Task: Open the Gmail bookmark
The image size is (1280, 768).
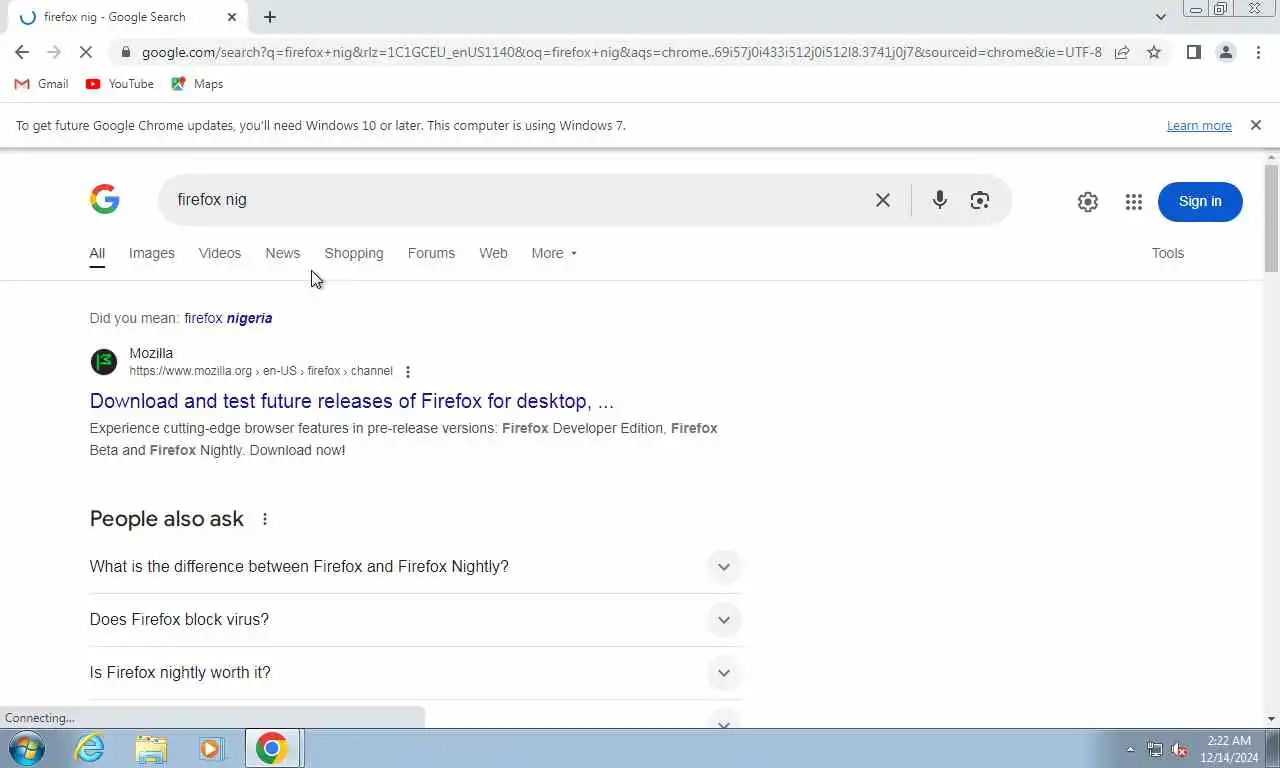Action: 41,84
